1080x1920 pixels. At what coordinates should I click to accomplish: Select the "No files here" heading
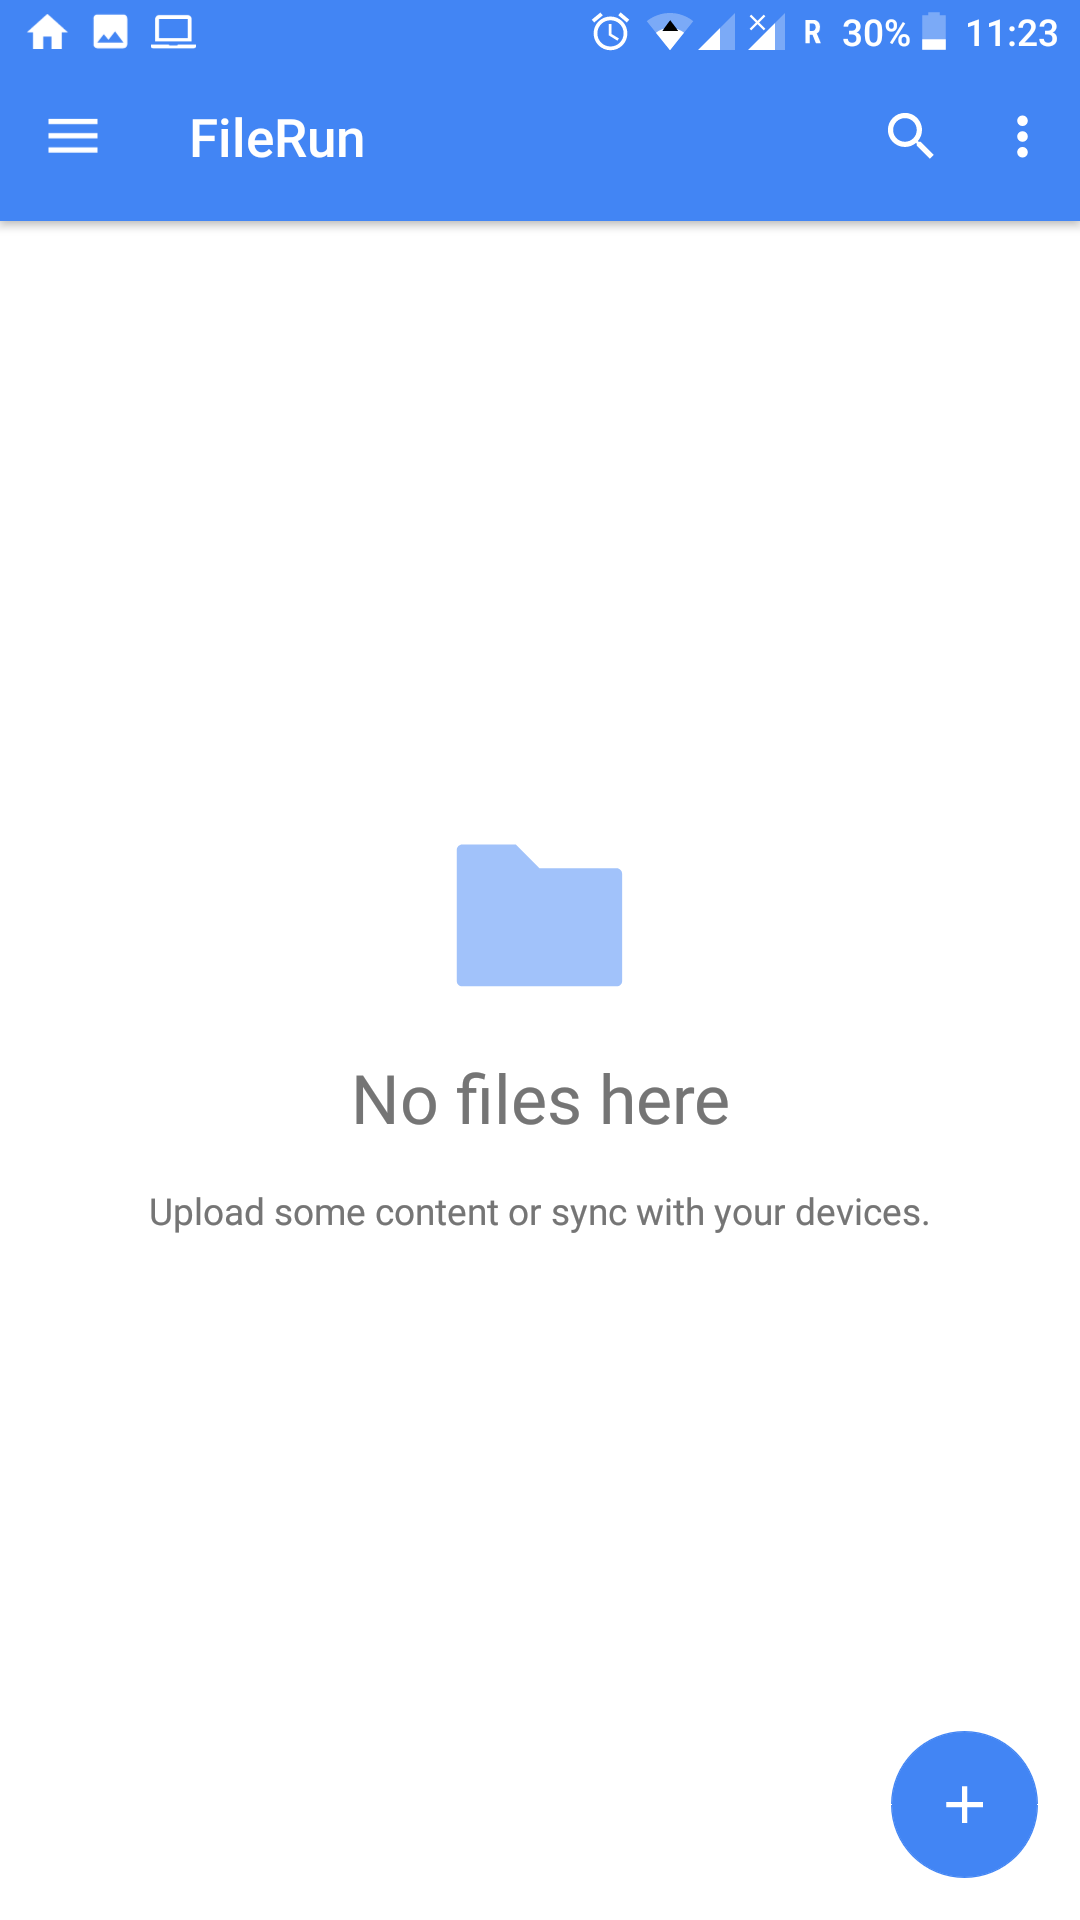click(x=541, y=1100)
